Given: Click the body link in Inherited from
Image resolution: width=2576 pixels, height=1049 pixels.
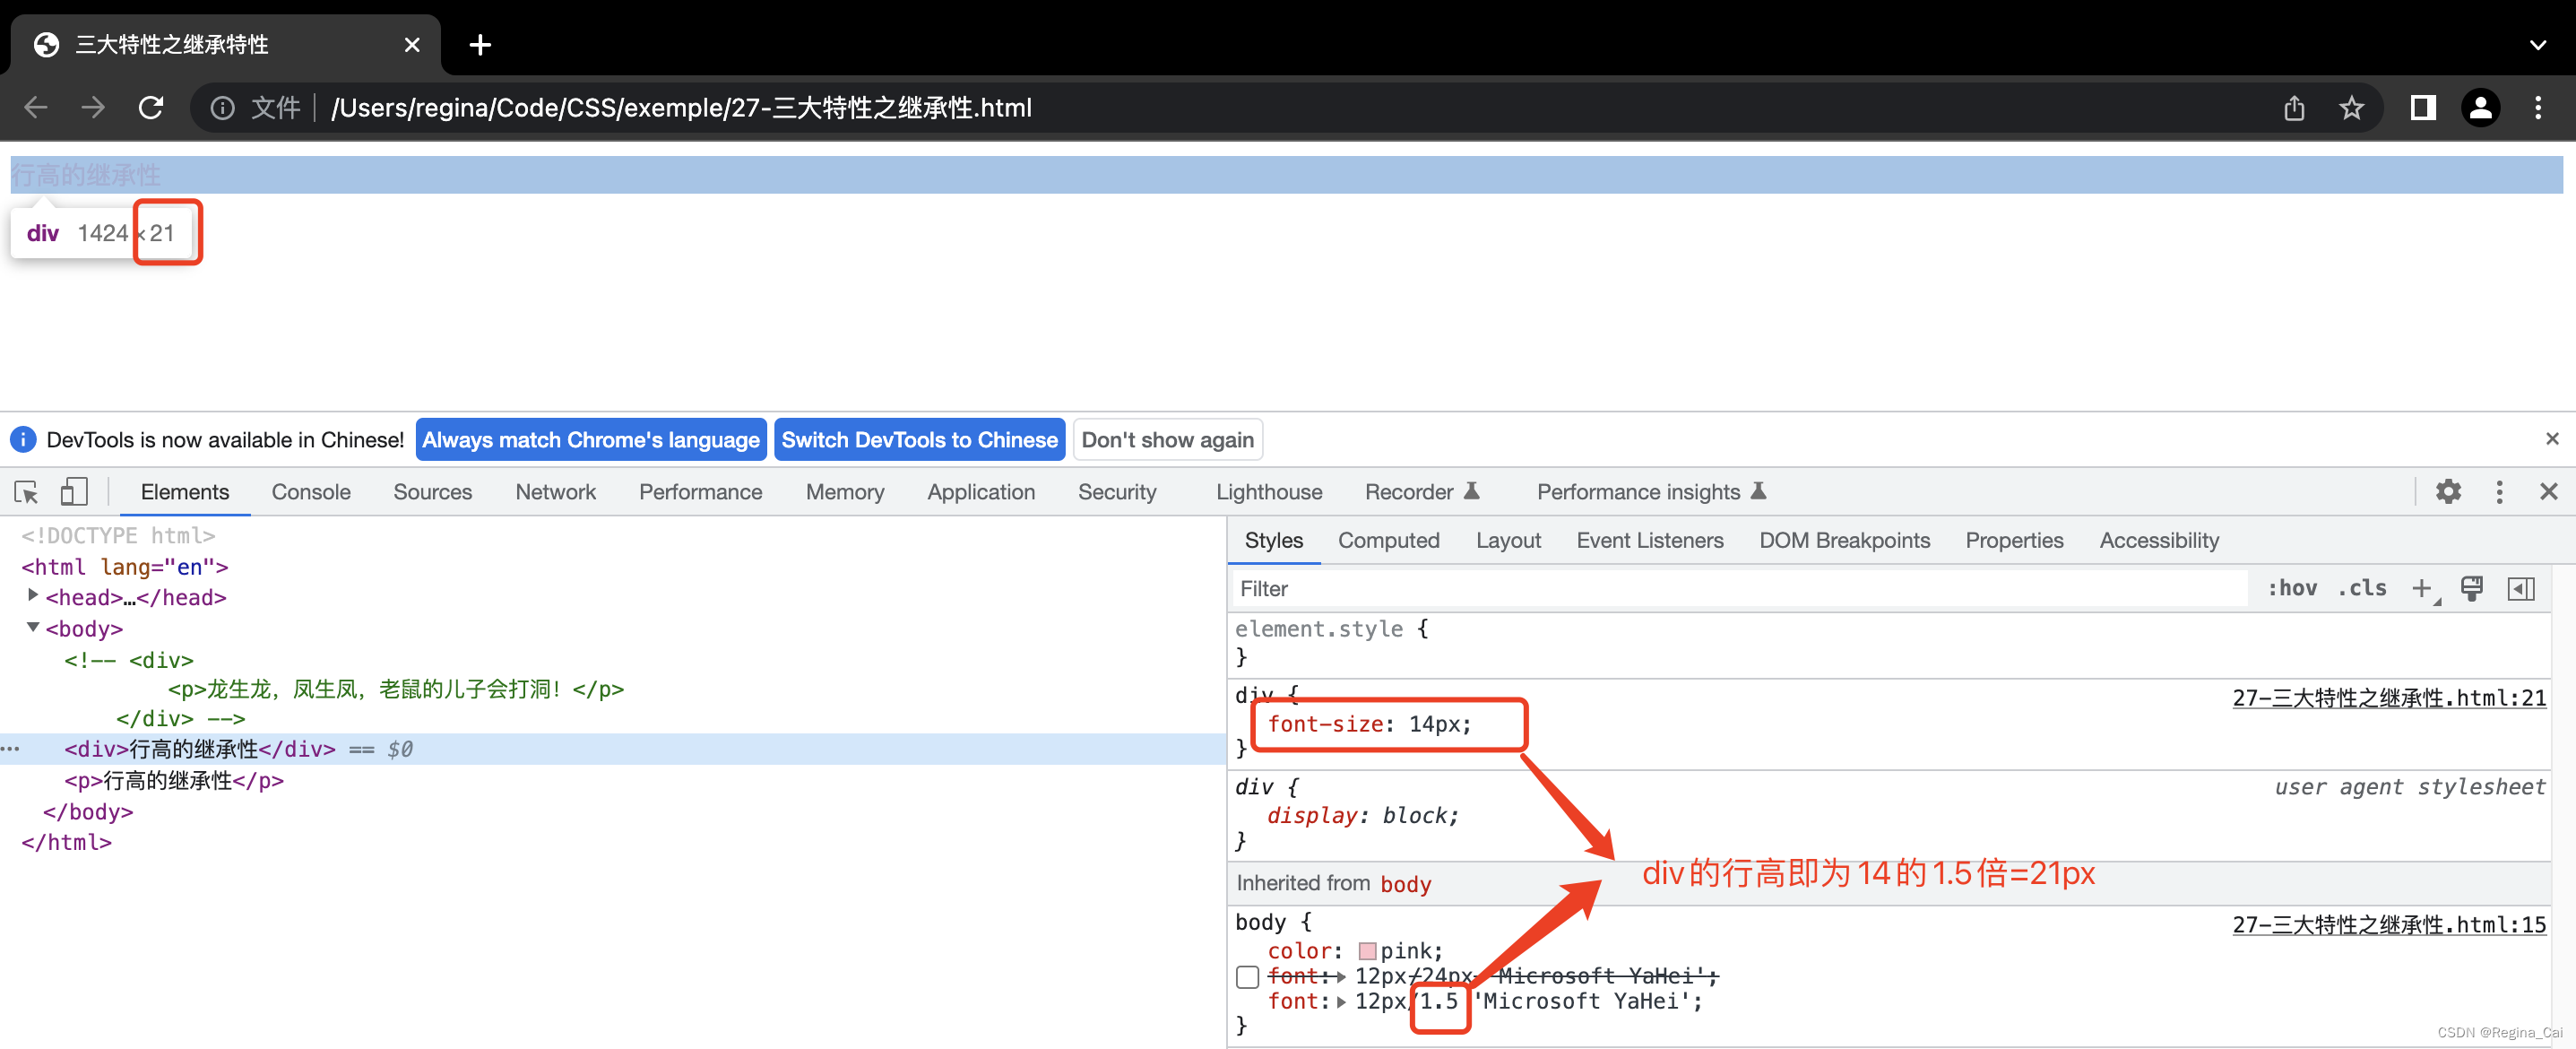Looking at the screenshot, I should tap(1405, 884).
